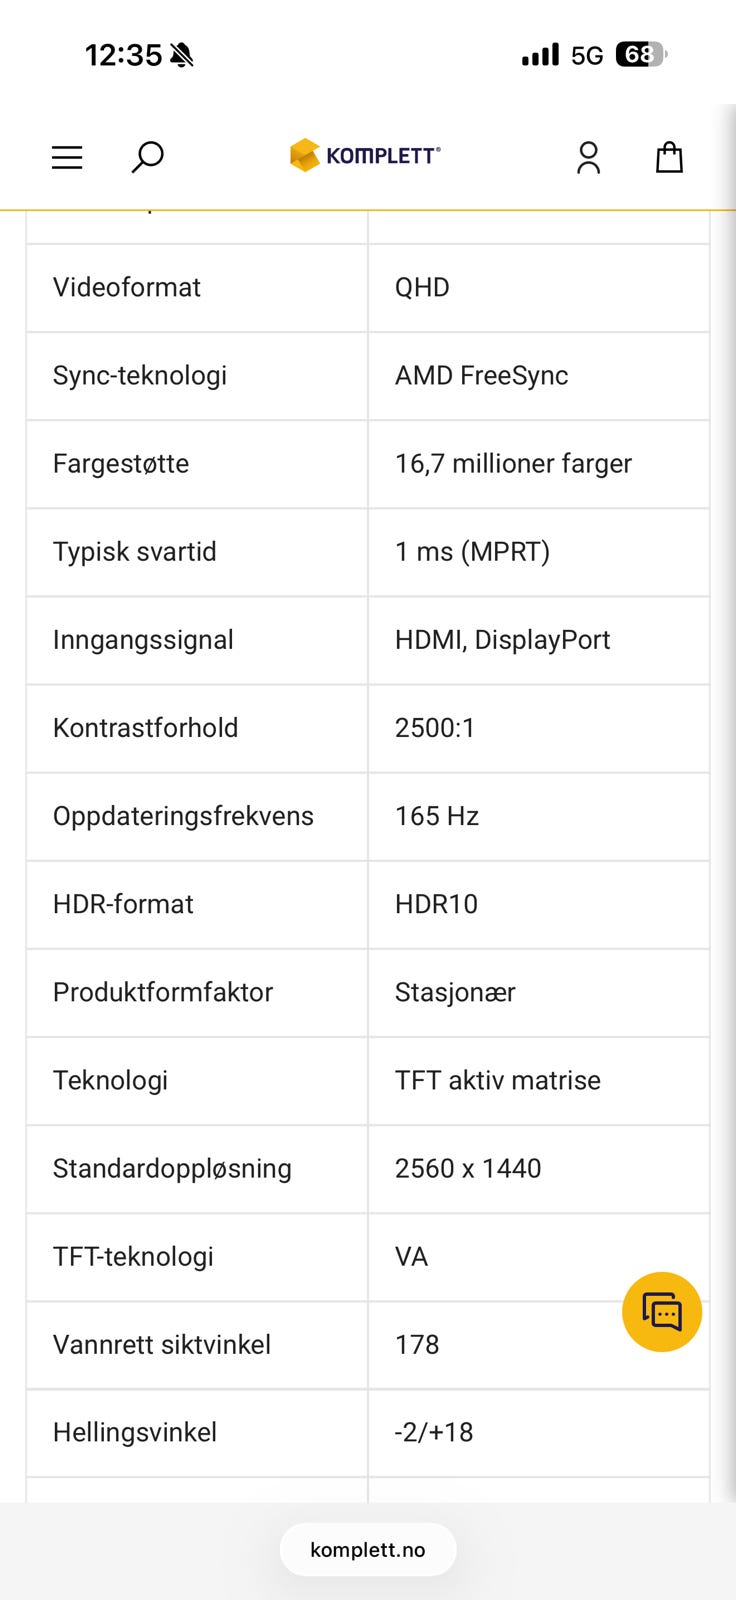Select the 1 ms (MPRT) value

pos(472,552)
